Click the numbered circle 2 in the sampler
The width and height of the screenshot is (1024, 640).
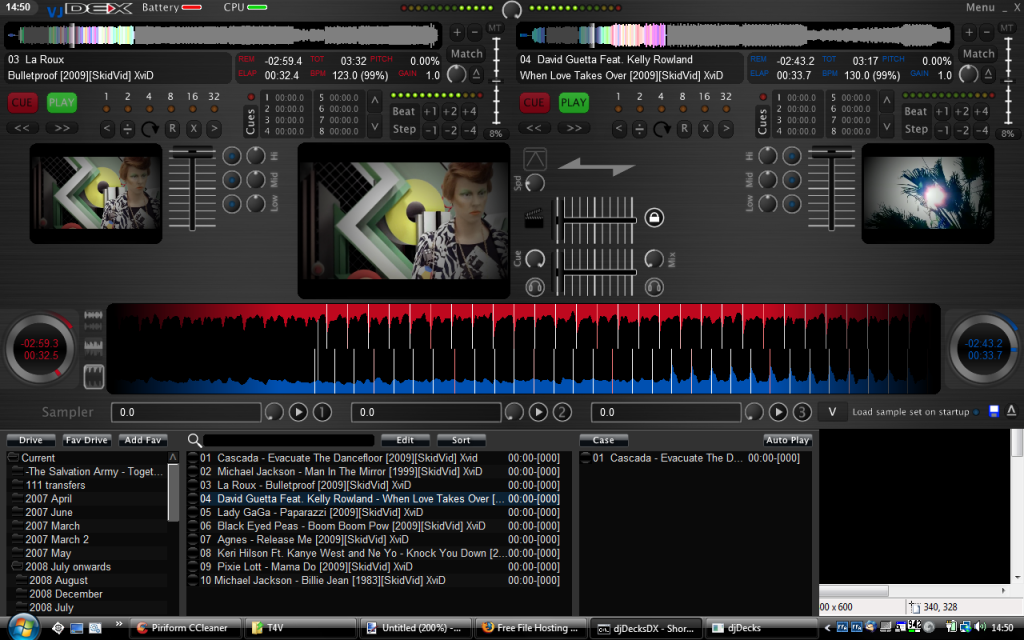[562, 412]
